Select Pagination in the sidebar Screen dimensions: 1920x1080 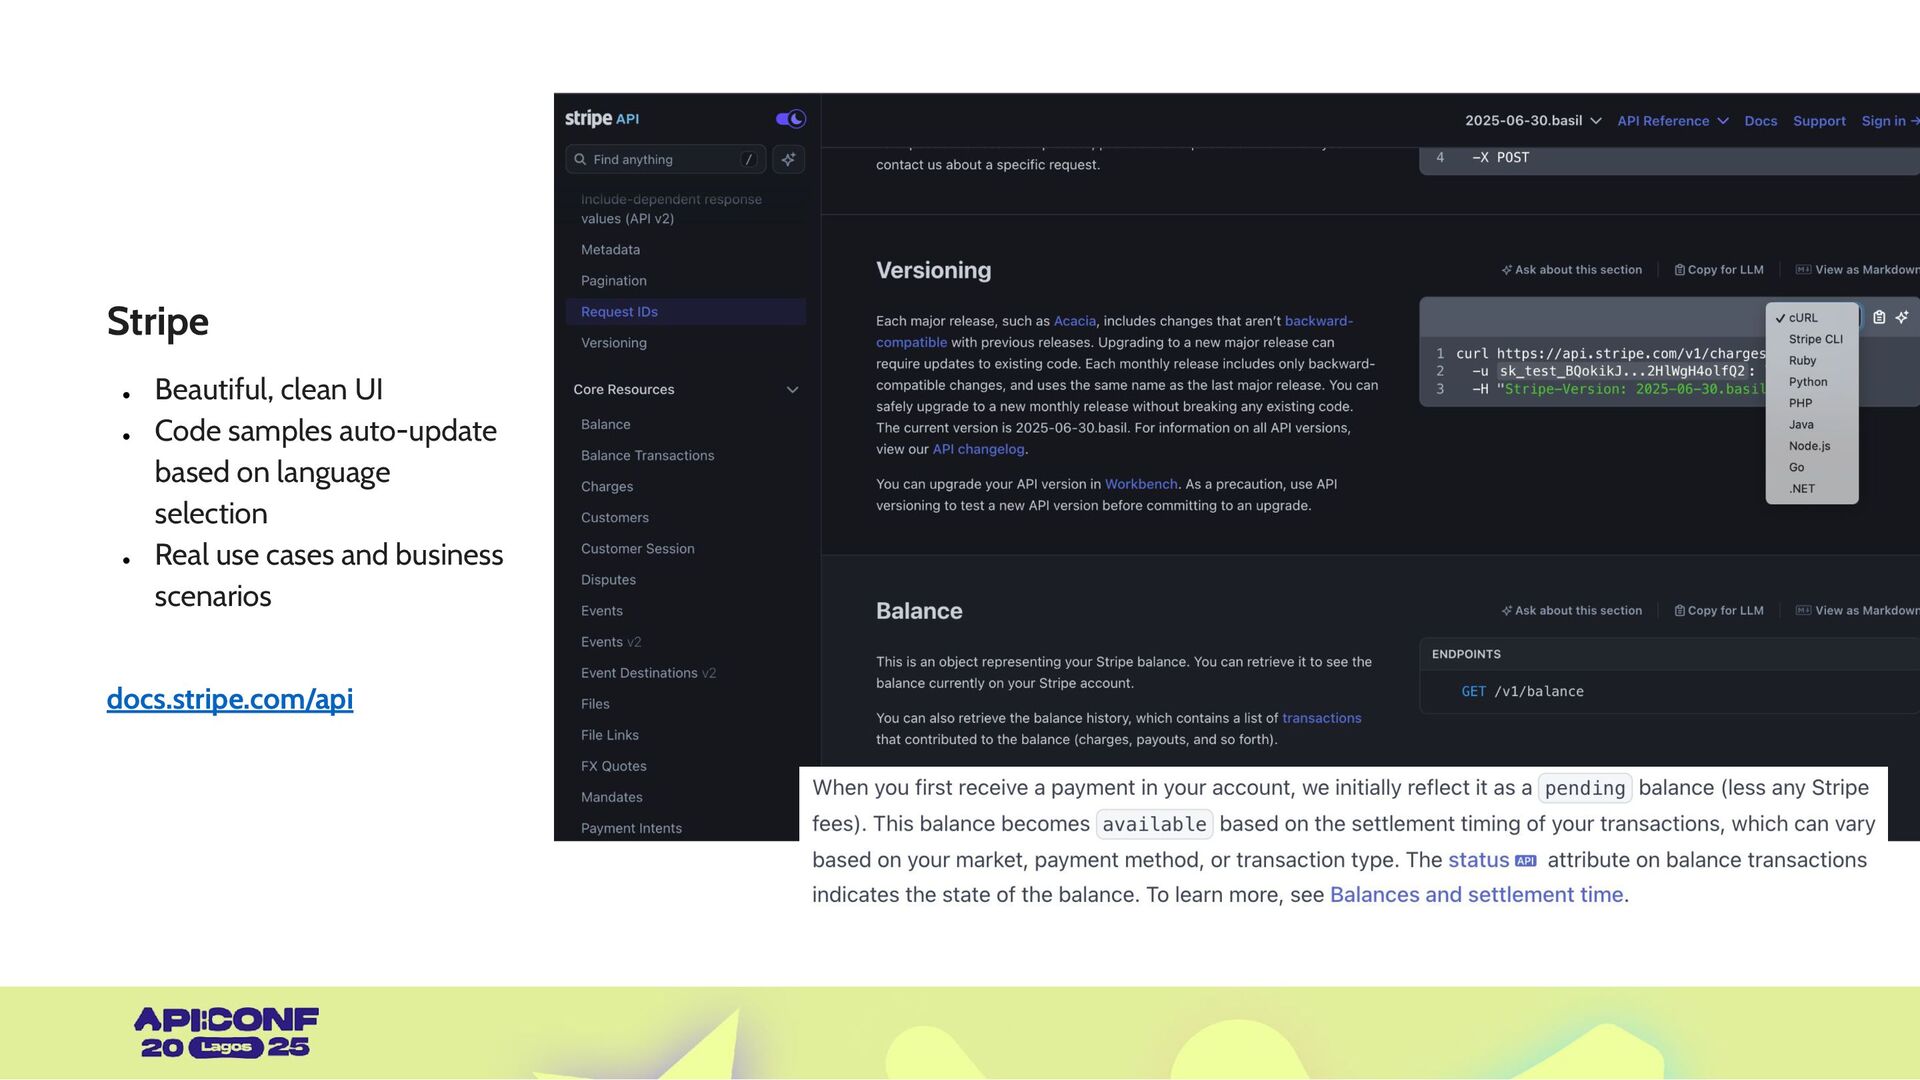[x=613, y=281]
